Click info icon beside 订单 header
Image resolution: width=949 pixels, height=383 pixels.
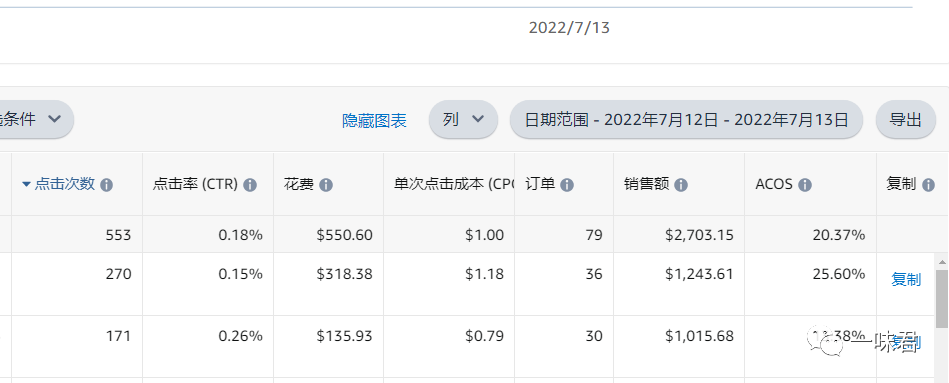tap(566, 185)
